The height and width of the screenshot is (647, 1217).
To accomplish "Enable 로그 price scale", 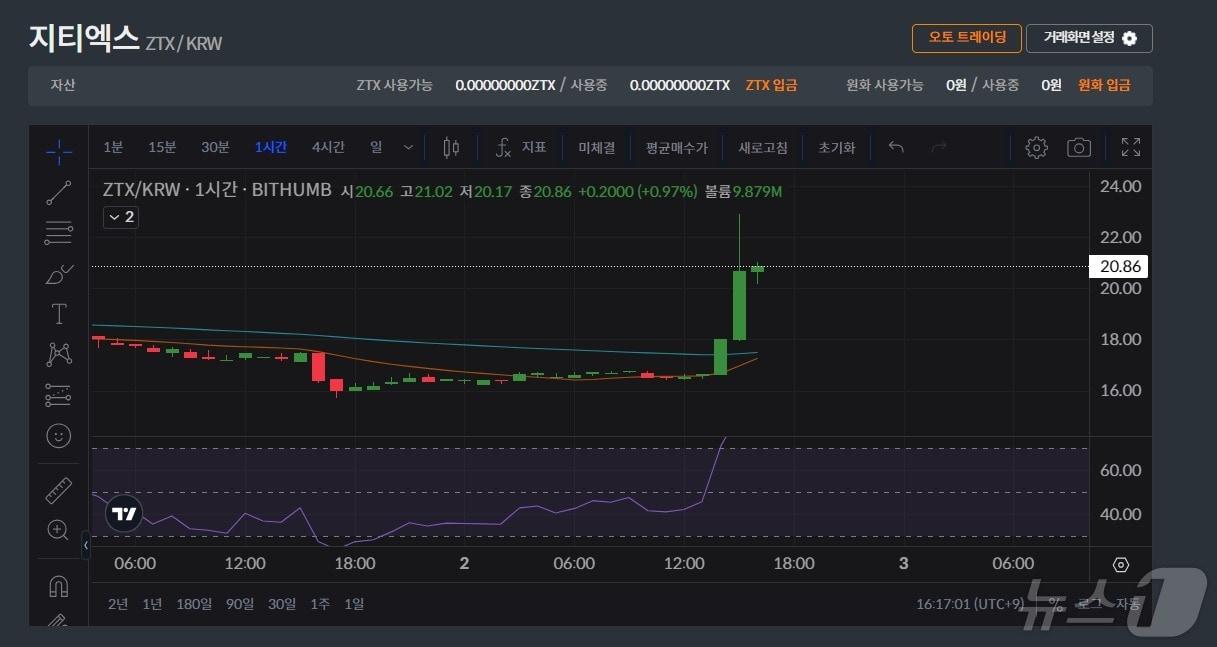I will tap(1090, 604).
